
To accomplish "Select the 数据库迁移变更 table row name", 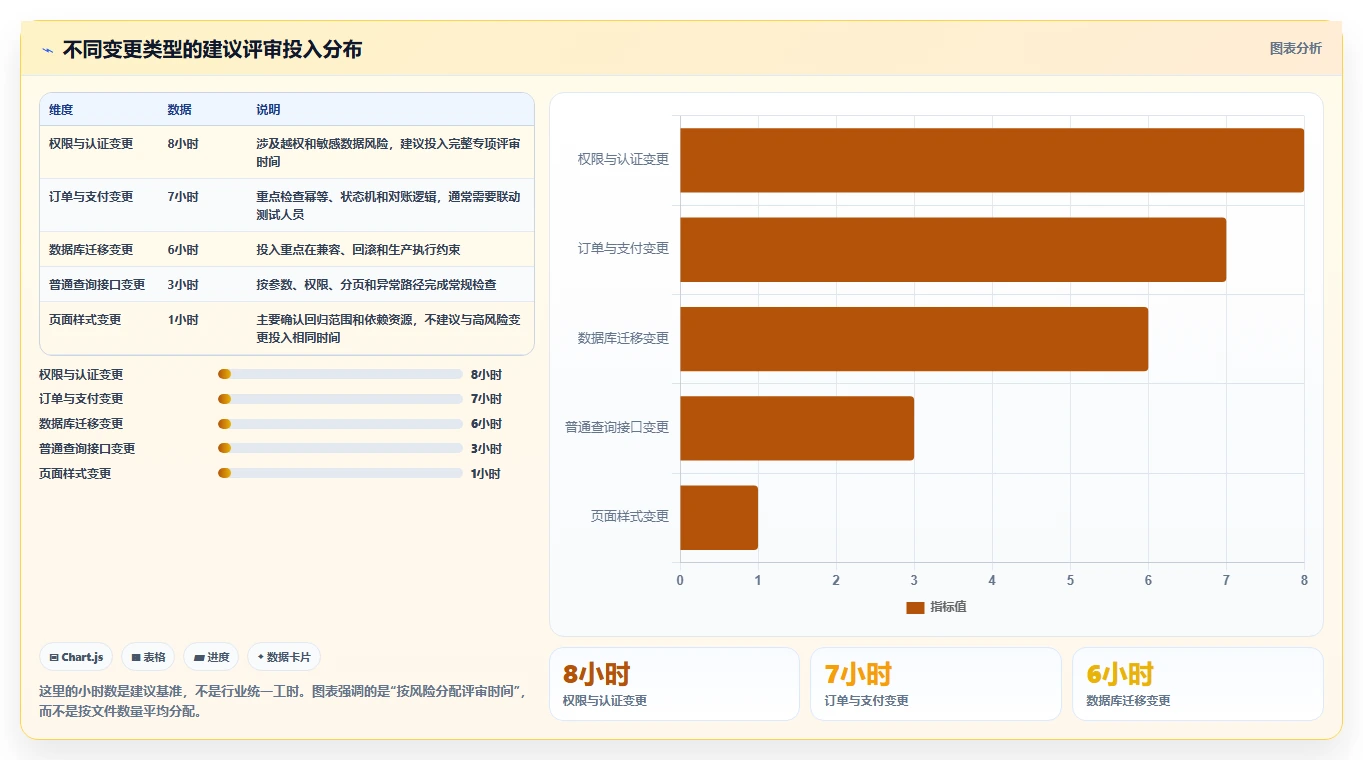I will [91, 250].
